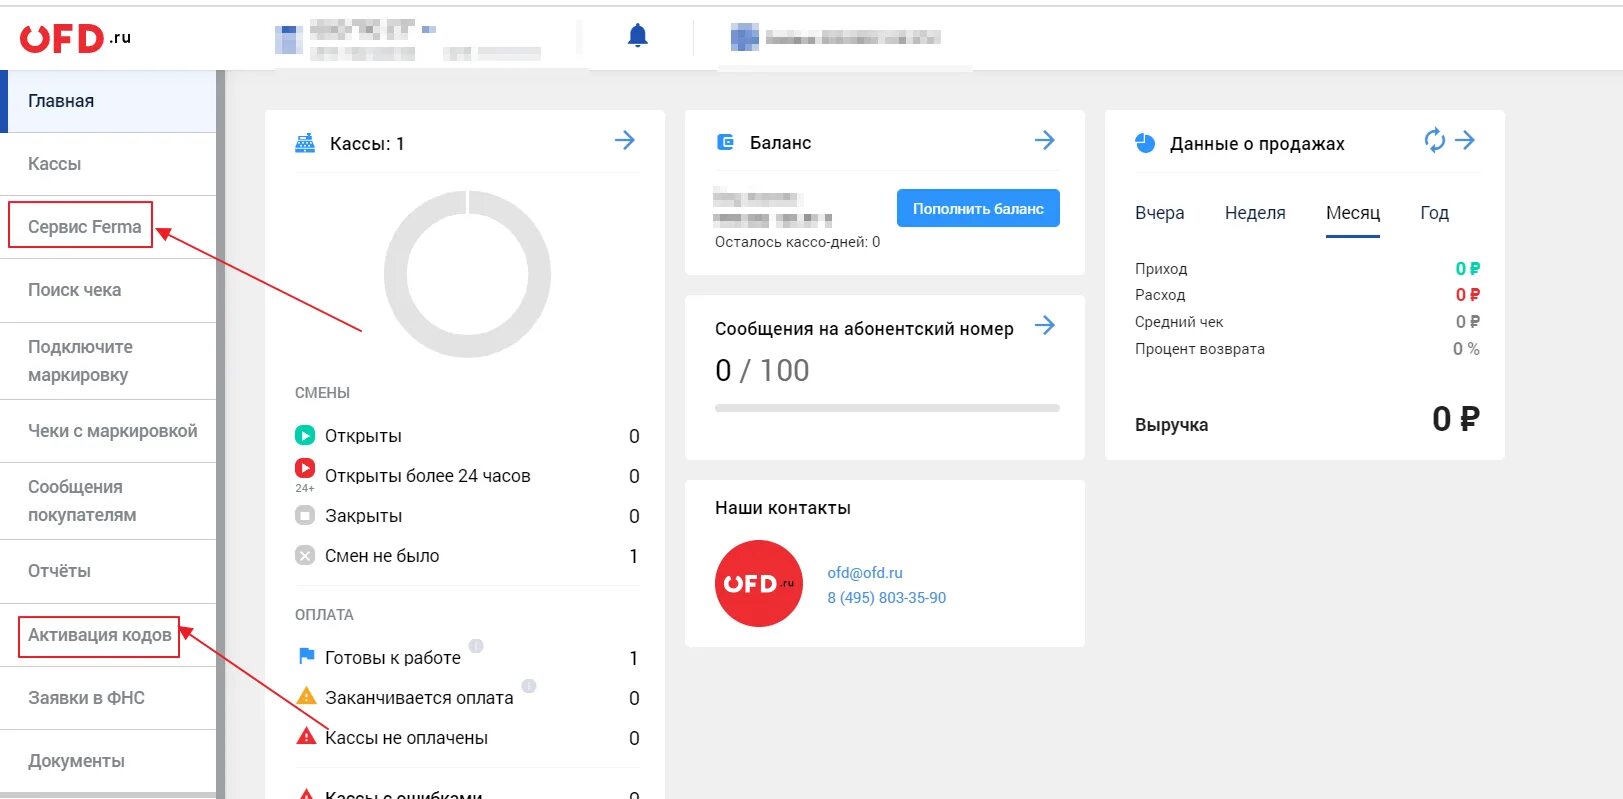Open Чеки с маркировкой sidebar item
Image resolution: width=1623 pixels, height=799 pixels.
click(108, 431)
